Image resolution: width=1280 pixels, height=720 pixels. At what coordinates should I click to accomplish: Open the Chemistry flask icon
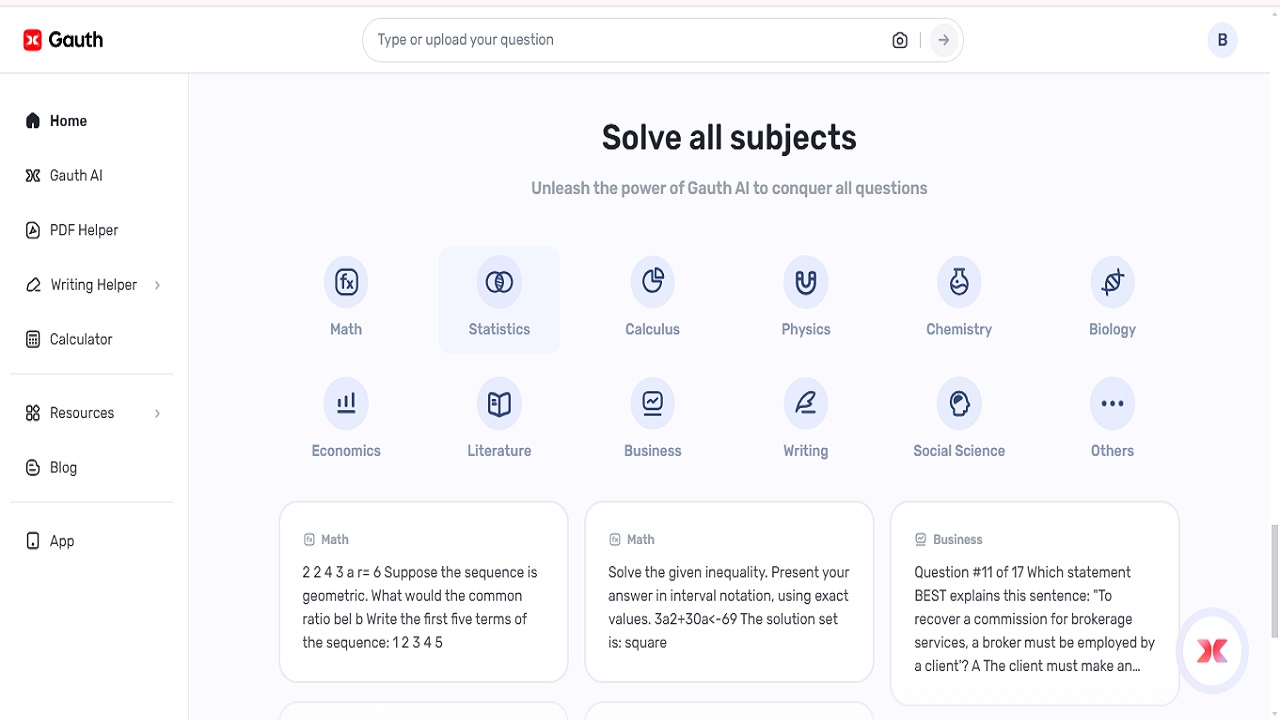tap(959, 283)
